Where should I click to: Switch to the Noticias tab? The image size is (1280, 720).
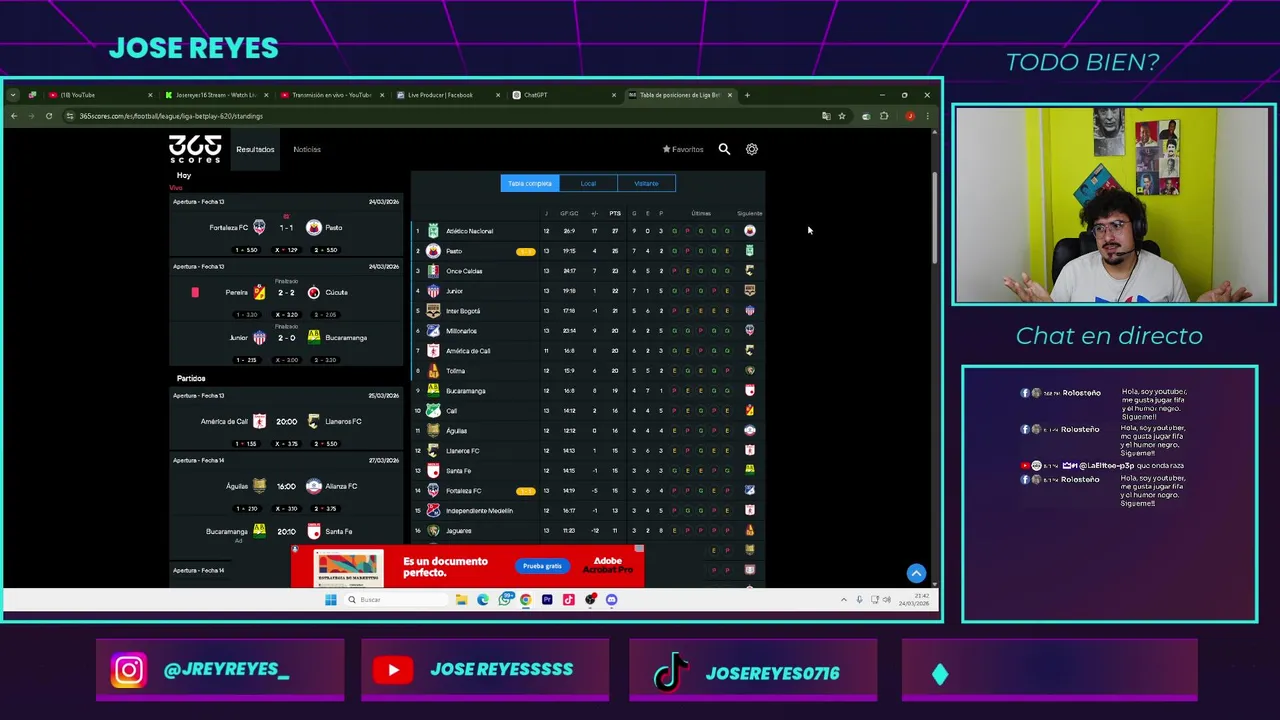coord(307,149)
